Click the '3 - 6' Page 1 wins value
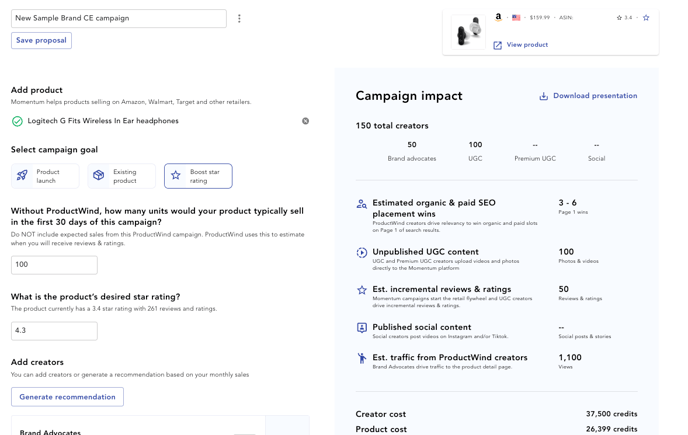This screenshot has height=435, width=688. point(567,203)
